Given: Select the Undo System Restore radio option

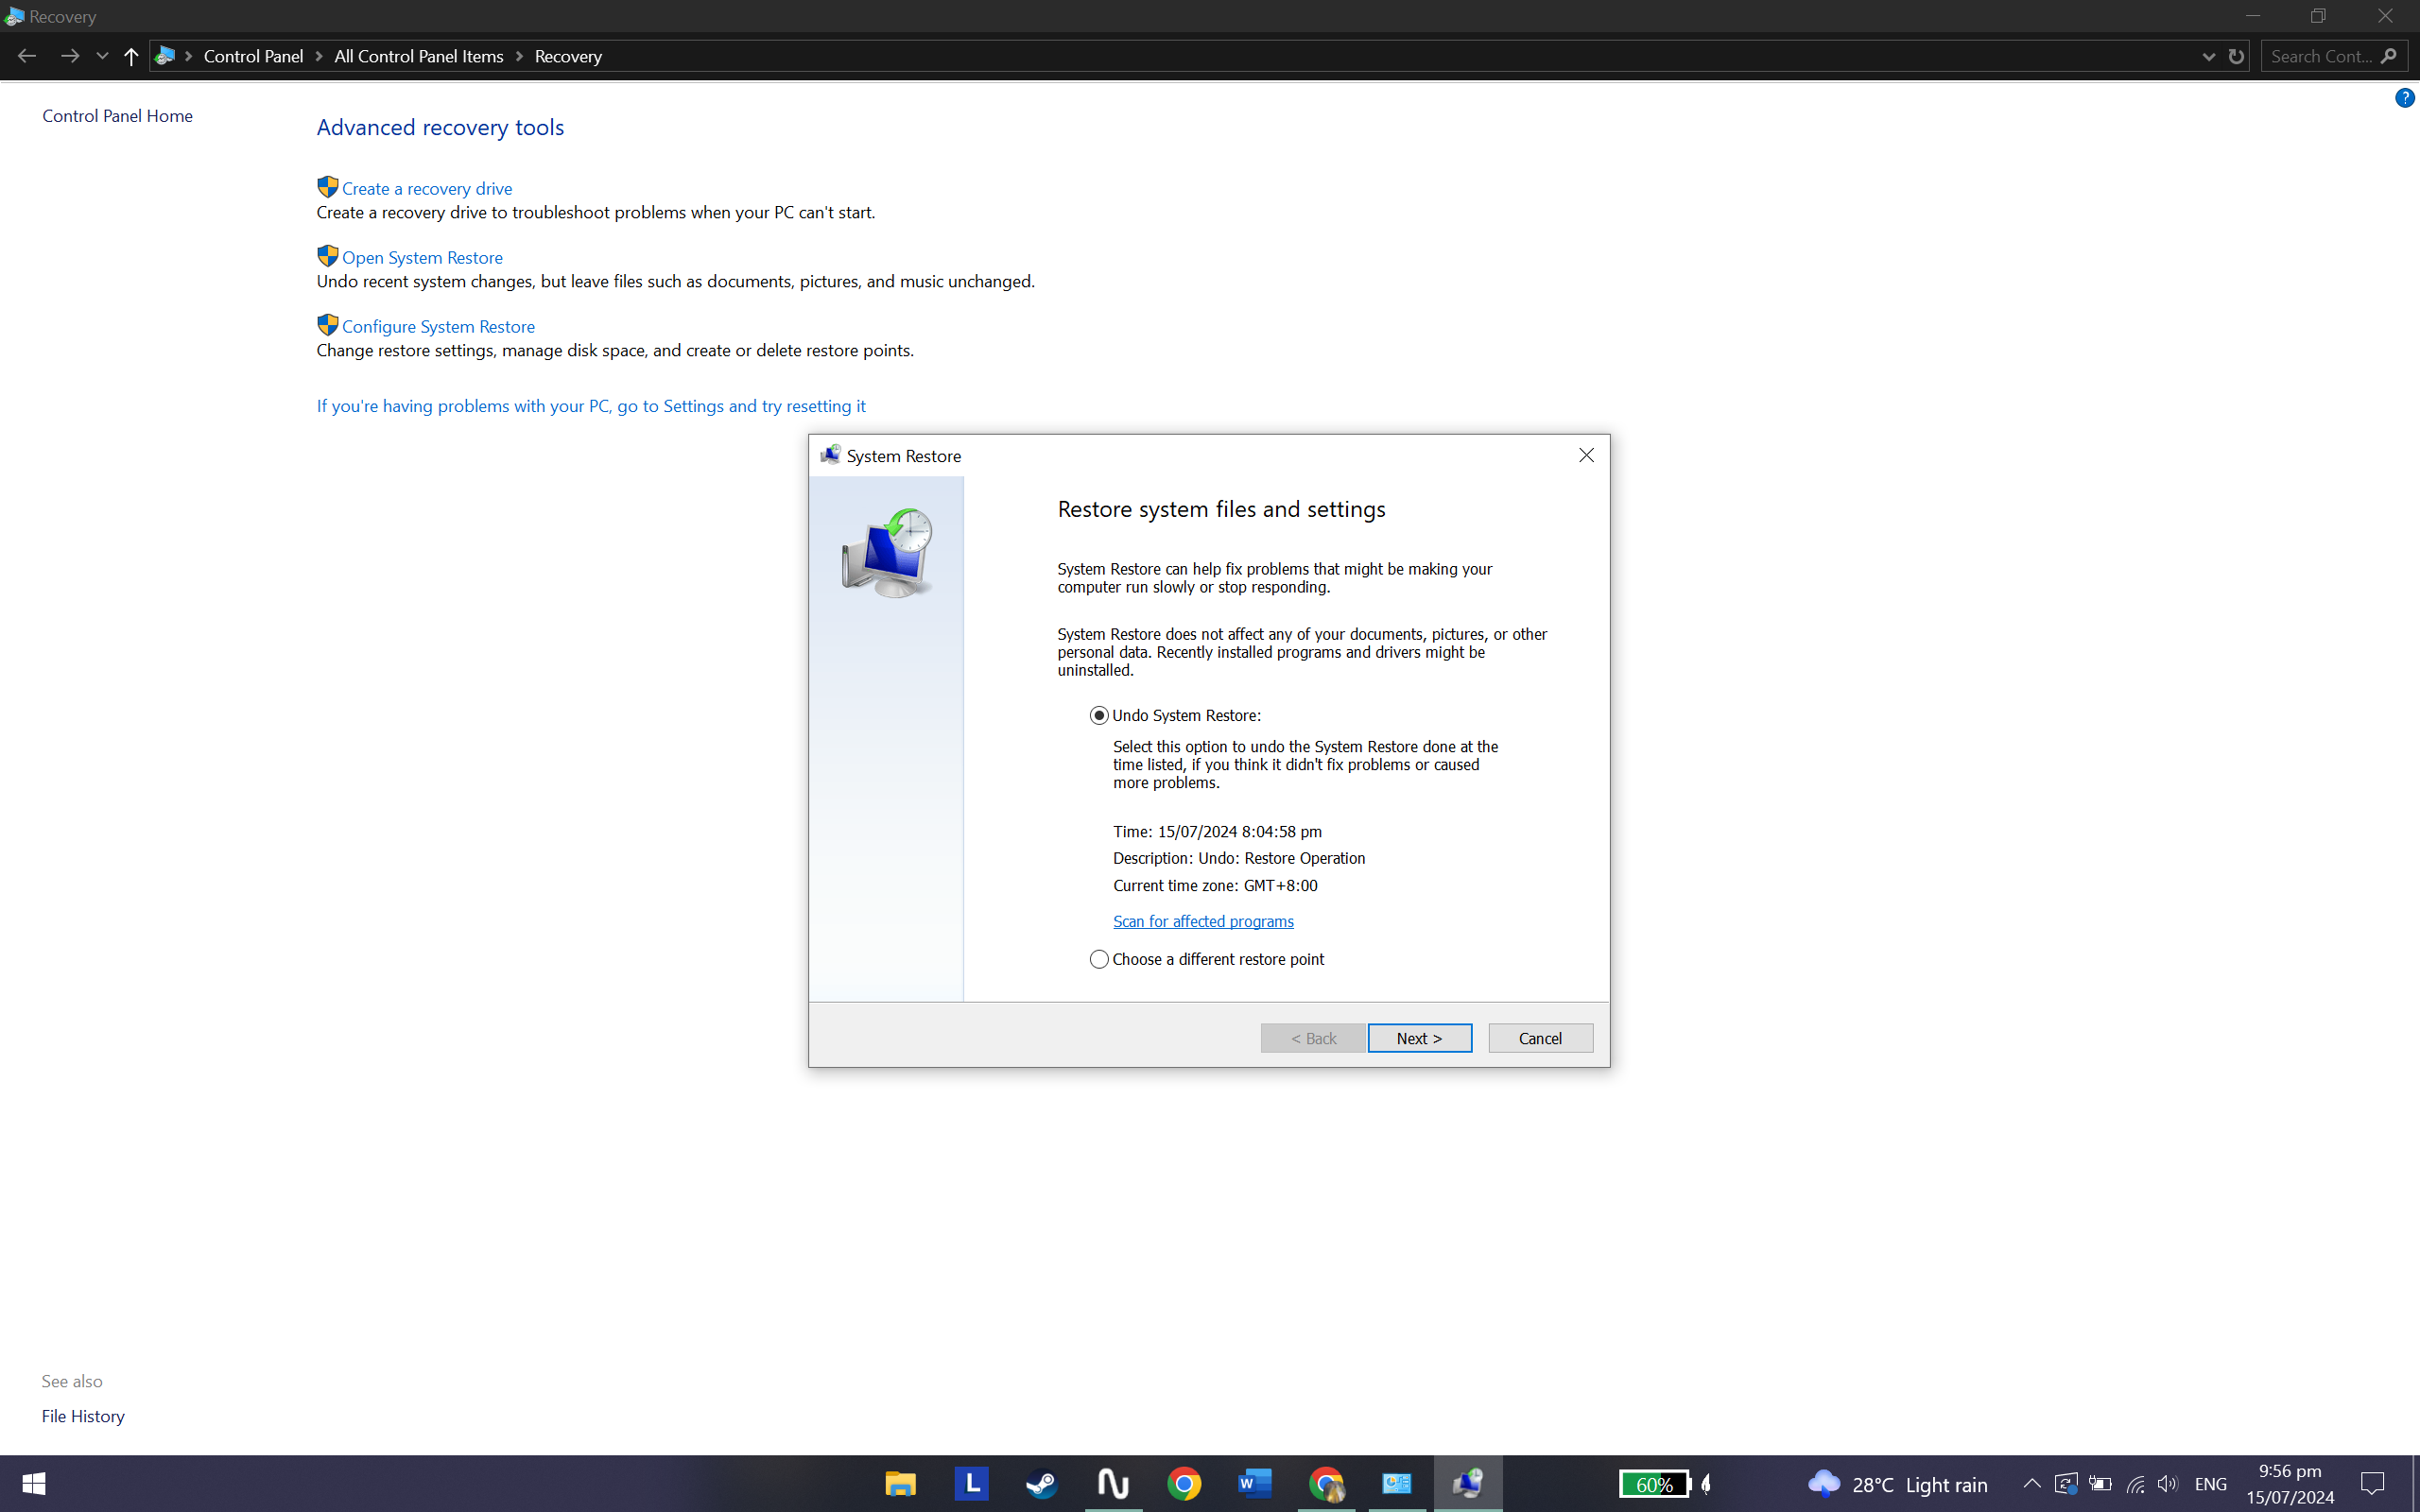Looking at the screenshot, I should coord(1099,716).
